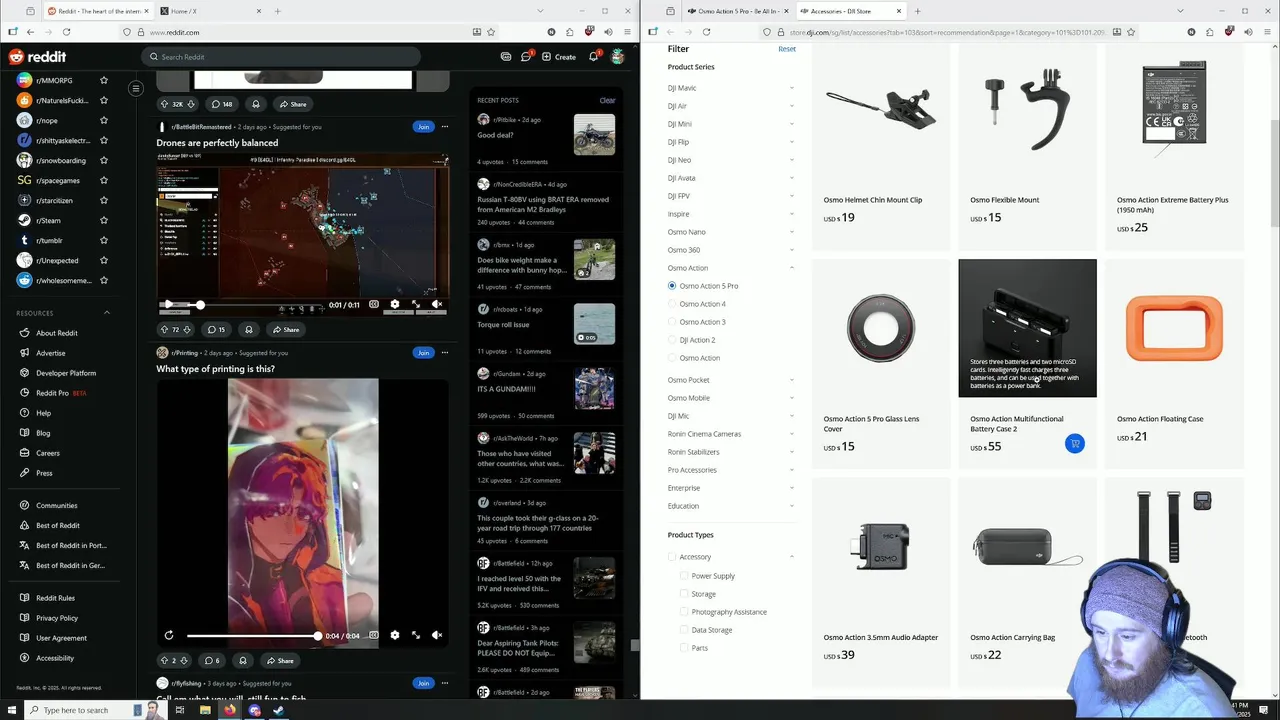Viewport: 1280px width, 720px height.
Task: Play the drones video
Action: [169, 304]
